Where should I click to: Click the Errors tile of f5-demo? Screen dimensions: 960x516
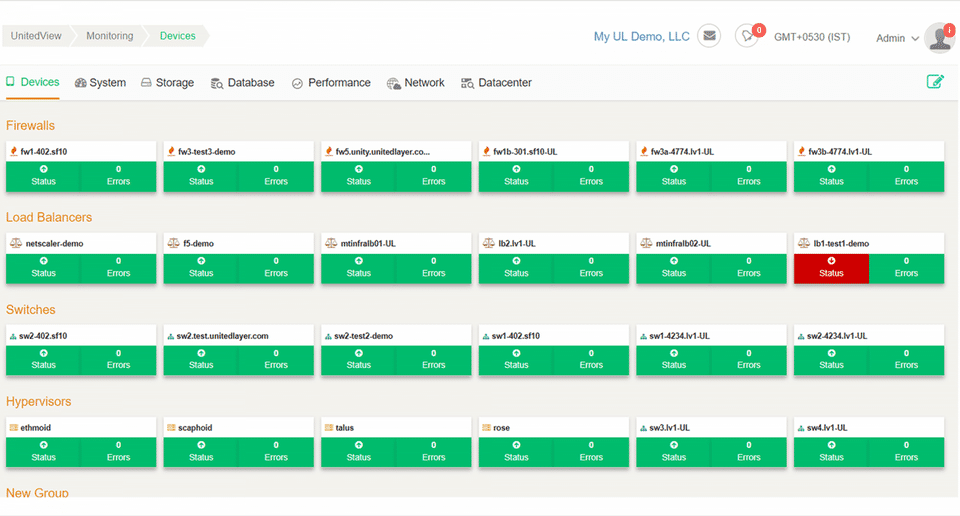click(x=276, y=268)
